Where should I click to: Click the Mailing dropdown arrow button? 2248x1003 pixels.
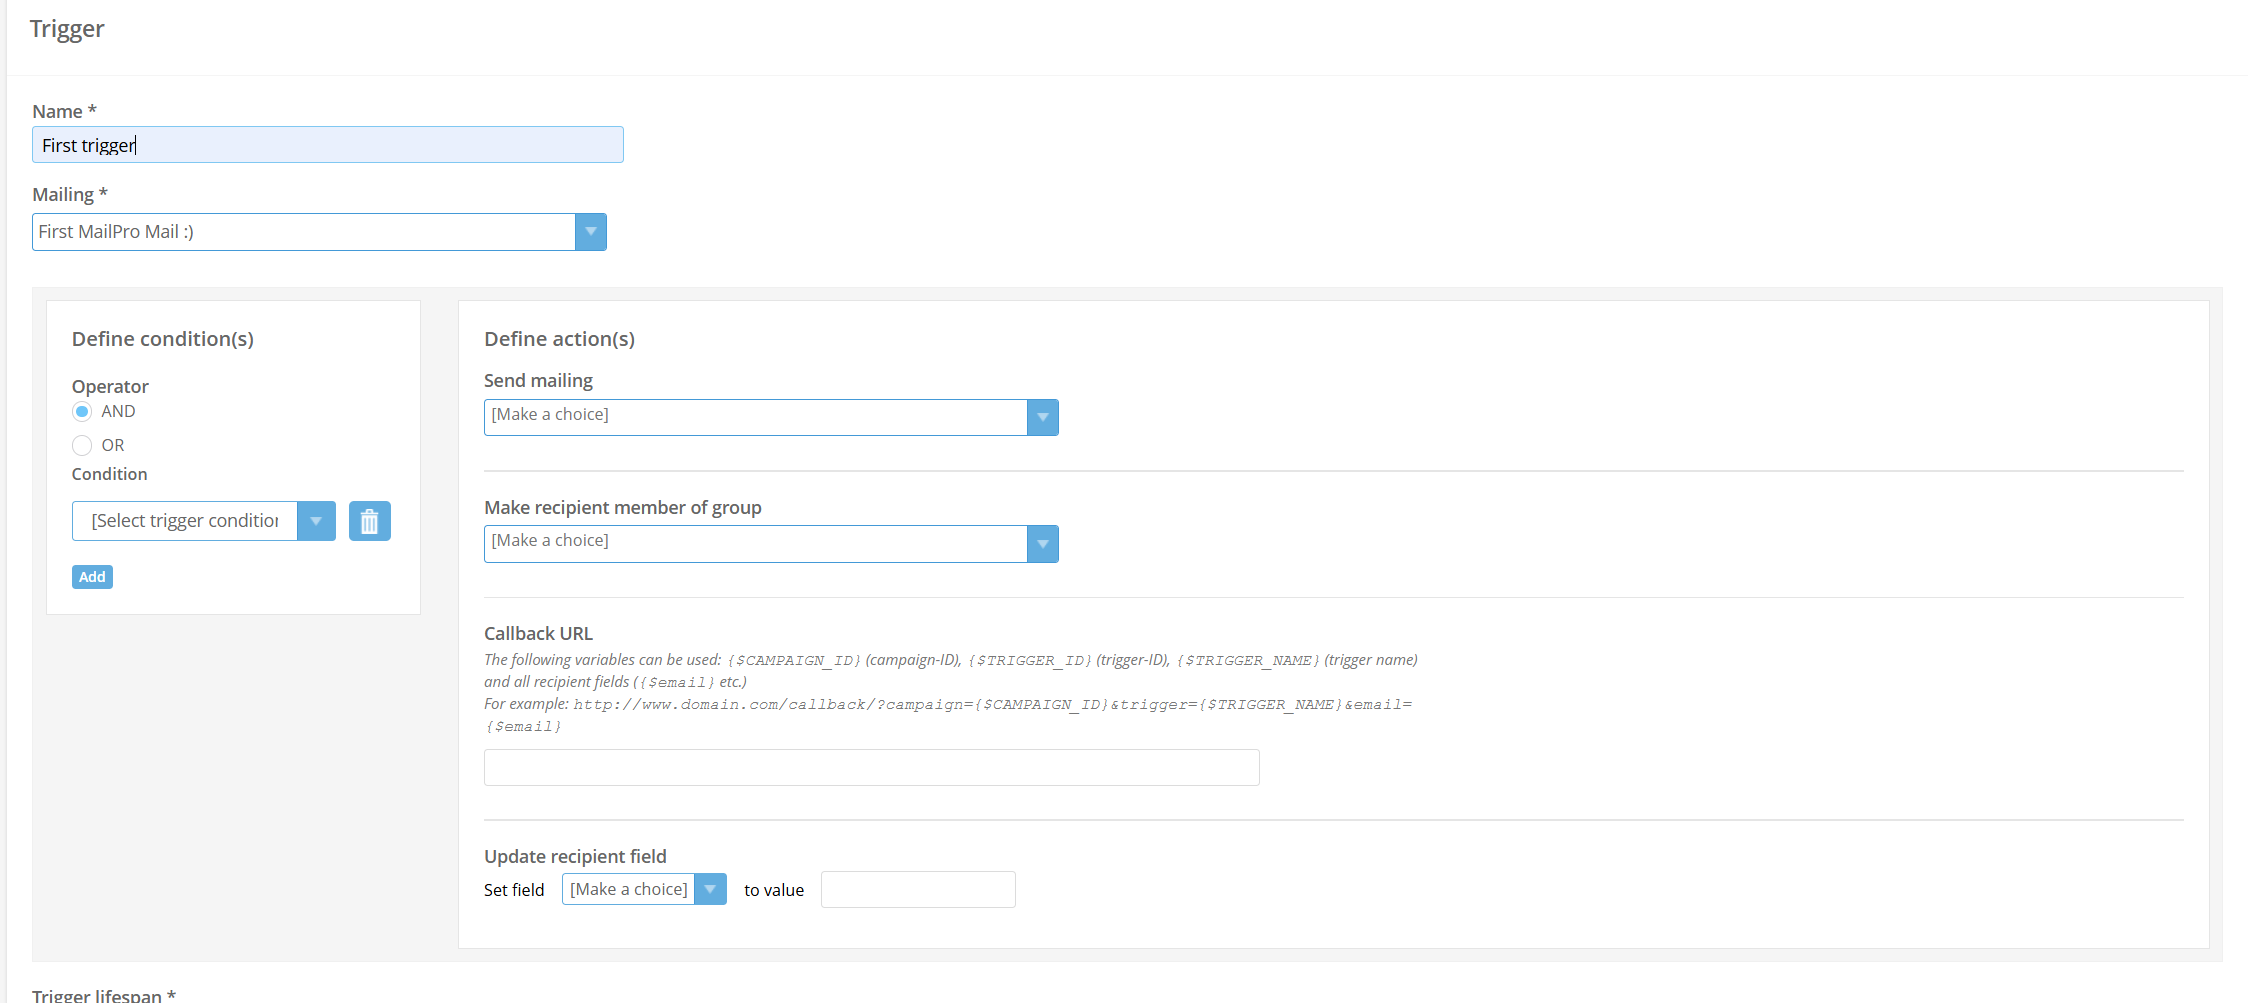(x=590, y=232)
